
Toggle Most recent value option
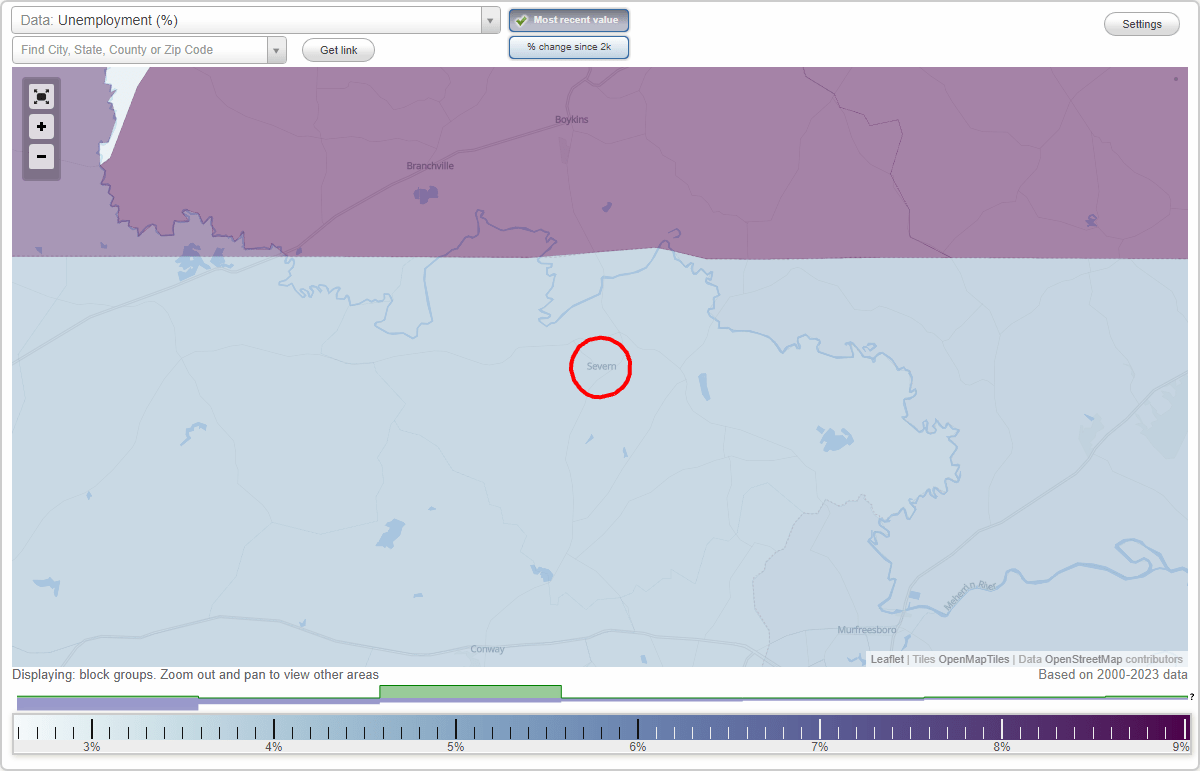[x=569, y=20]
